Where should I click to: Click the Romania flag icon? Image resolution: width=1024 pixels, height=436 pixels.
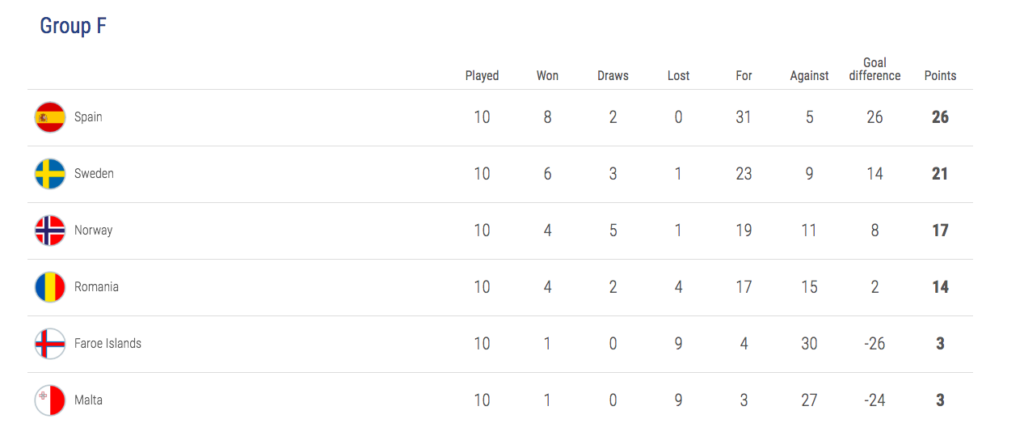(50, 287)
